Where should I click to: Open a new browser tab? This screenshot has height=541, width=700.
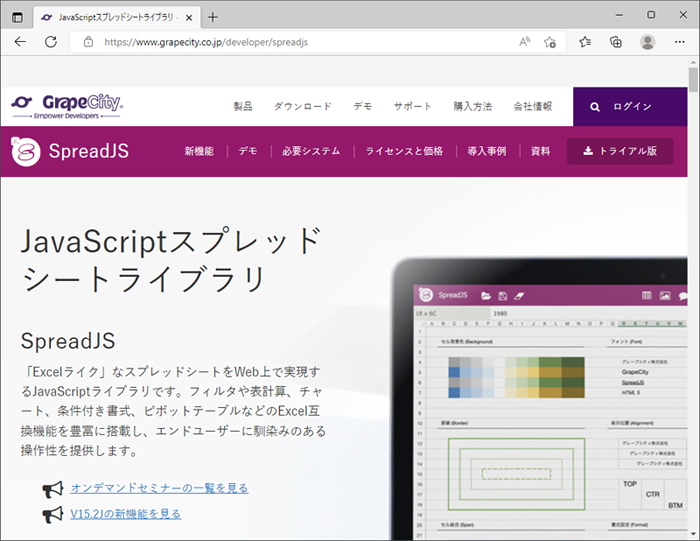coord(213,17)
